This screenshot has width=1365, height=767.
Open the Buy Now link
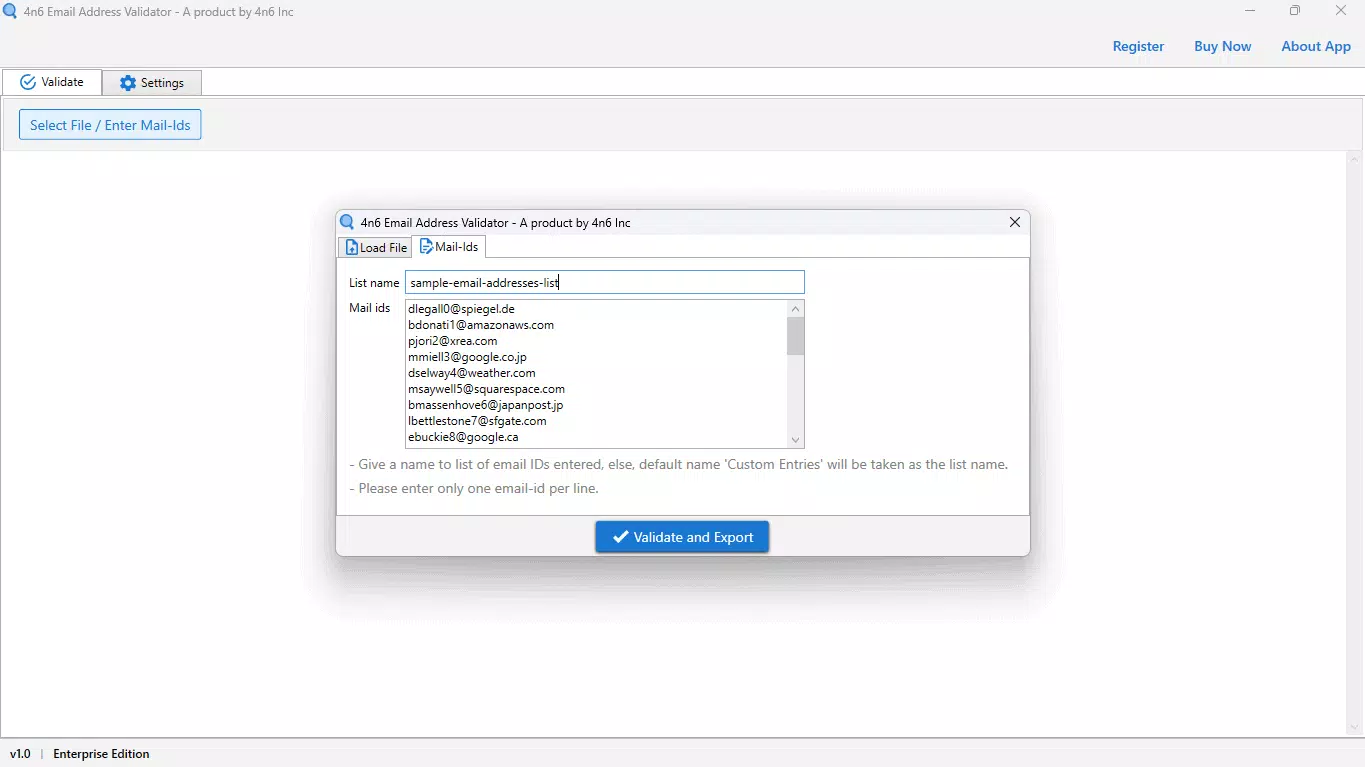1222,46
